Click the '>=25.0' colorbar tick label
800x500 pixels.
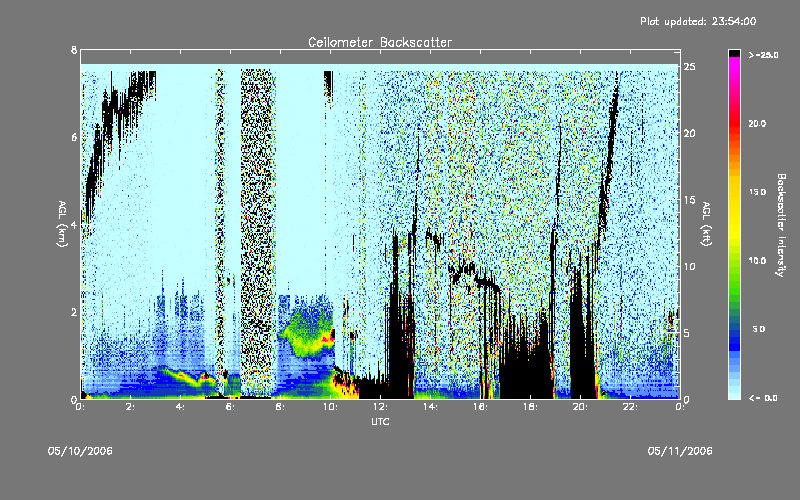763,55
